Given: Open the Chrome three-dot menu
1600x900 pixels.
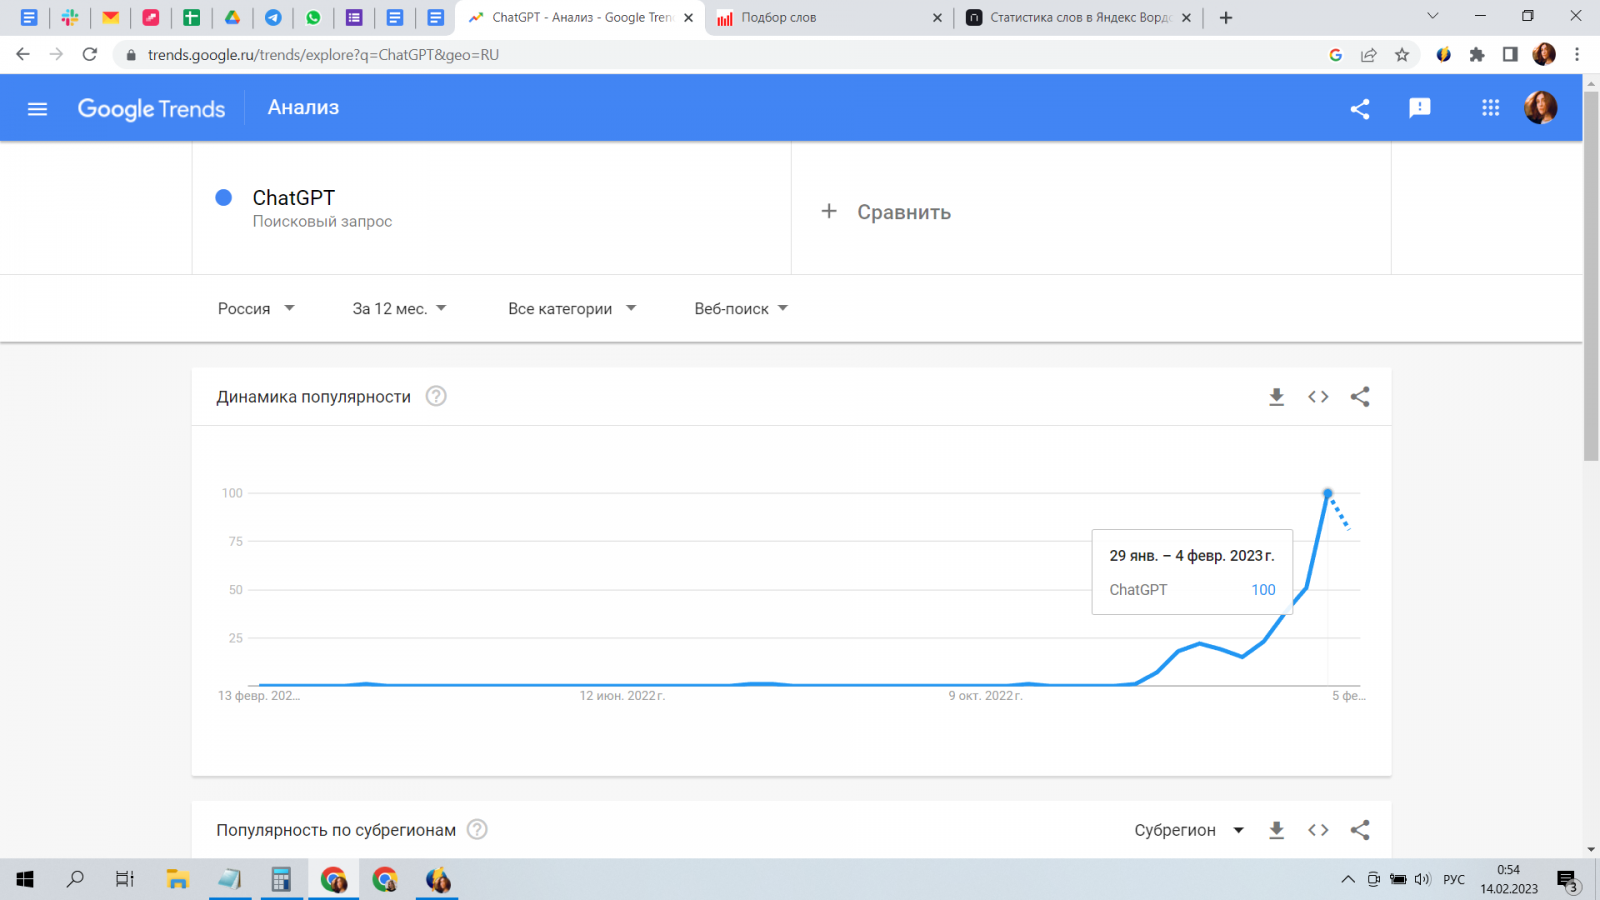Looking at the screenshot, I should 1577,55.
